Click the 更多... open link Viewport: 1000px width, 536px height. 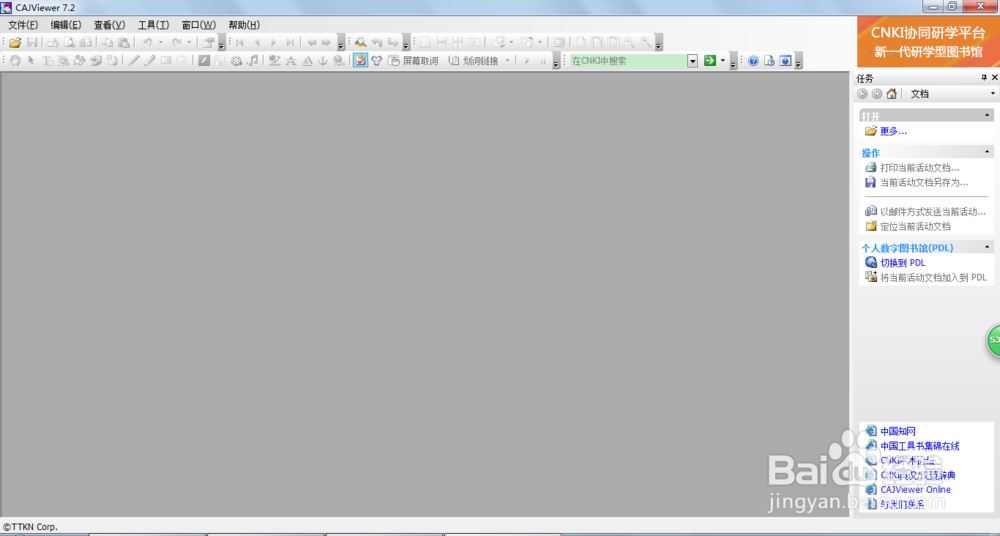[x=893, y=131]
